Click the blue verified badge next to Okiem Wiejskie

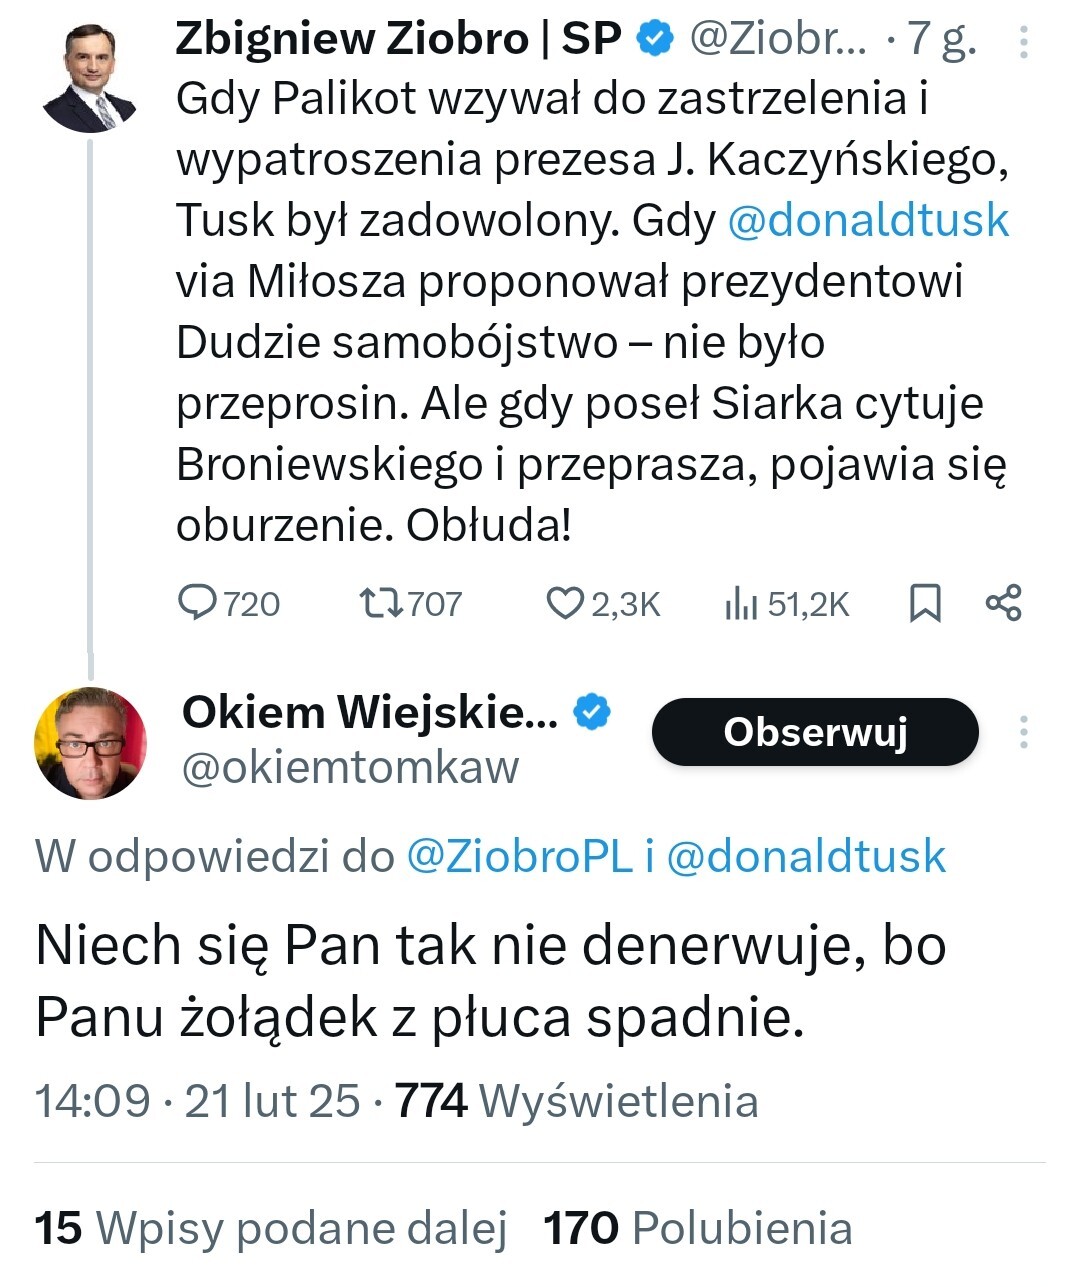click(x=592, y=712)
